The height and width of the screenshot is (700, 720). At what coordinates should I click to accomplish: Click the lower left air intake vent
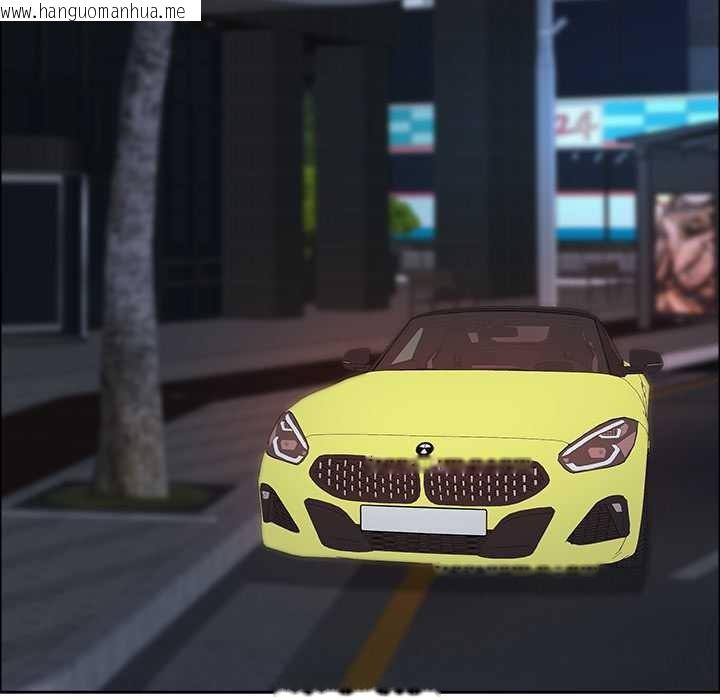(x=277, y=508)
